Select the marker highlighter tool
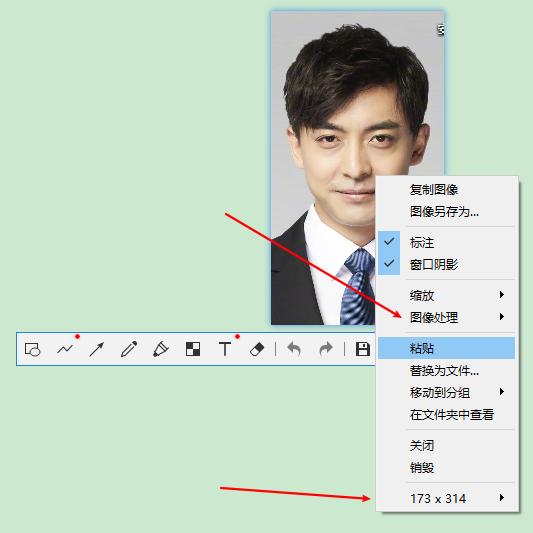Screen dimensions: 533x533 161,349
